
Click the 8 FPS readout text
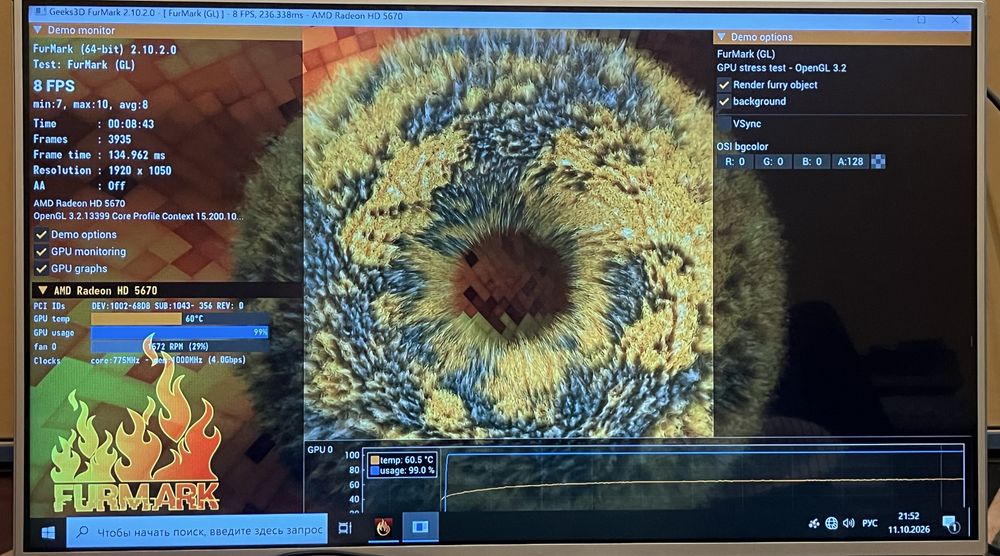(x=54, y=86)
